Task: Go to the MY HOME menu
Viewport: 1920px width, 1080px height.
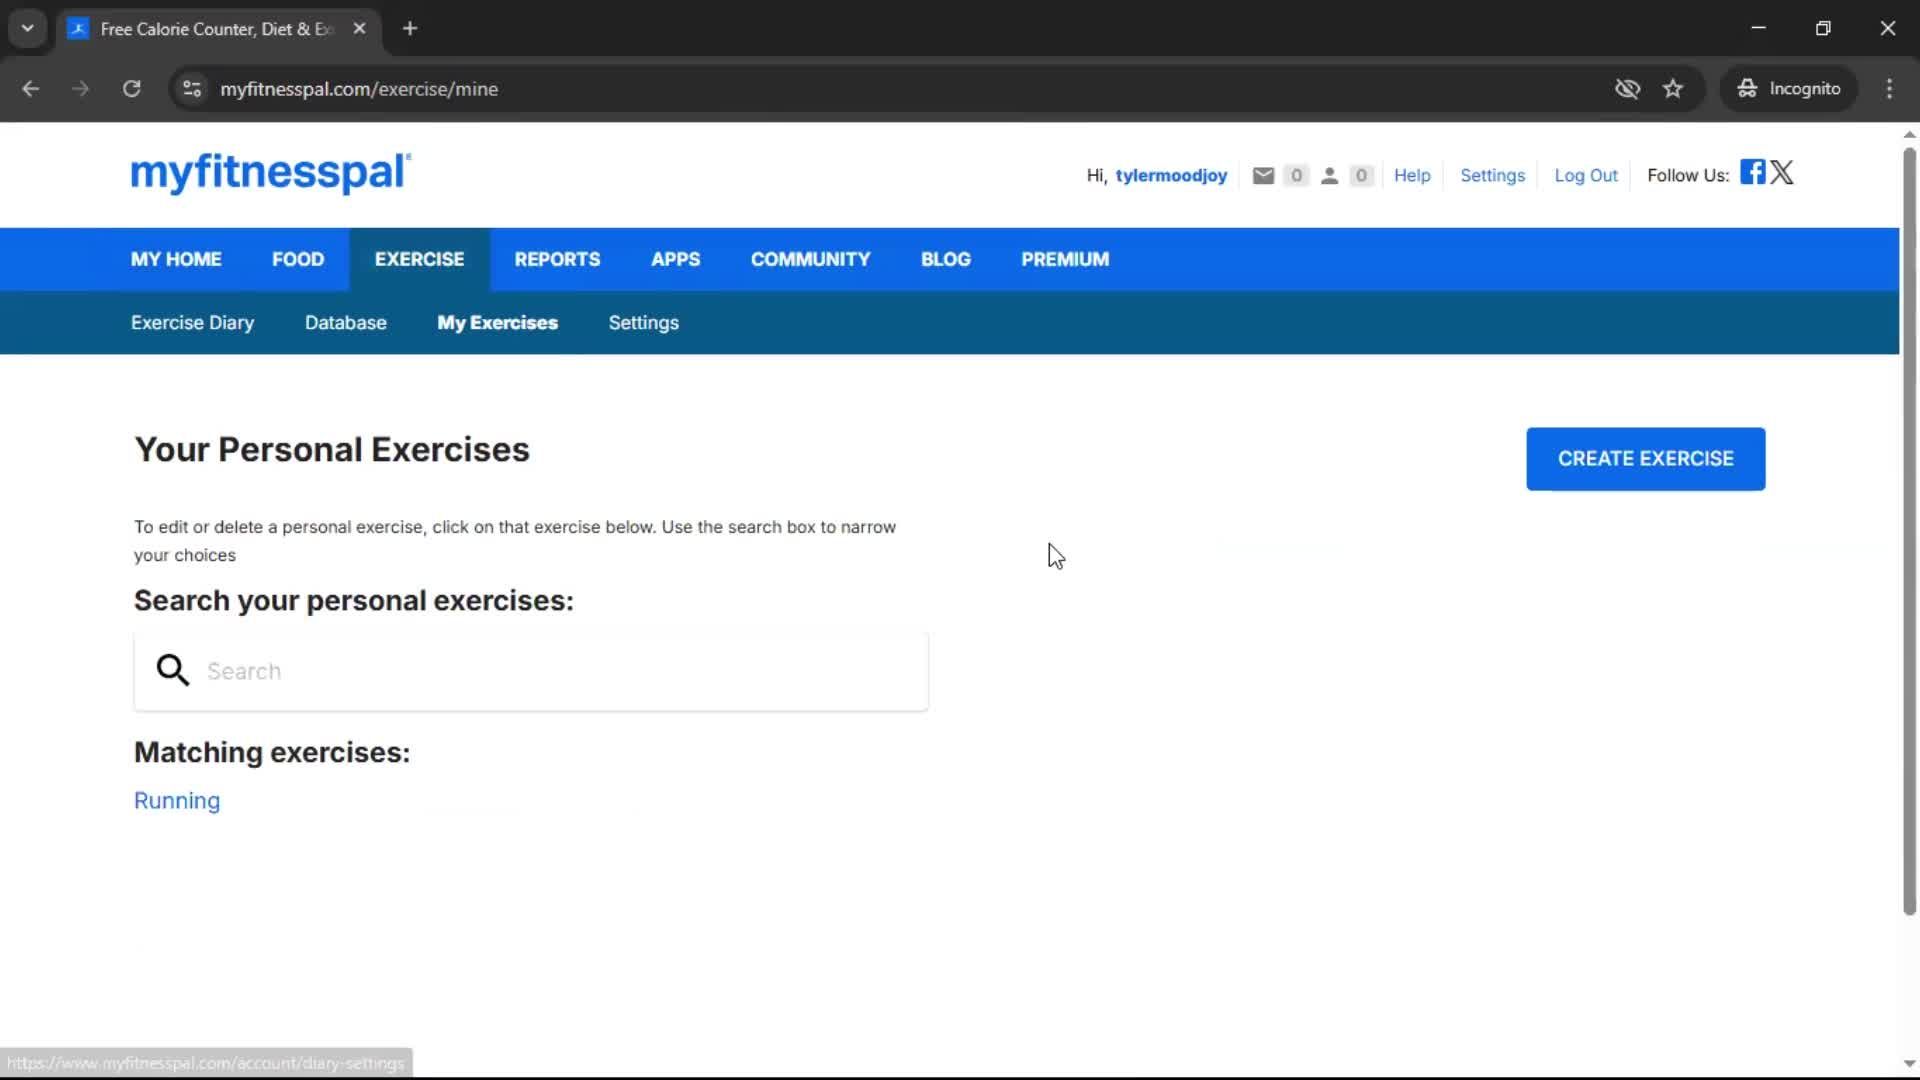Action: 176,259
